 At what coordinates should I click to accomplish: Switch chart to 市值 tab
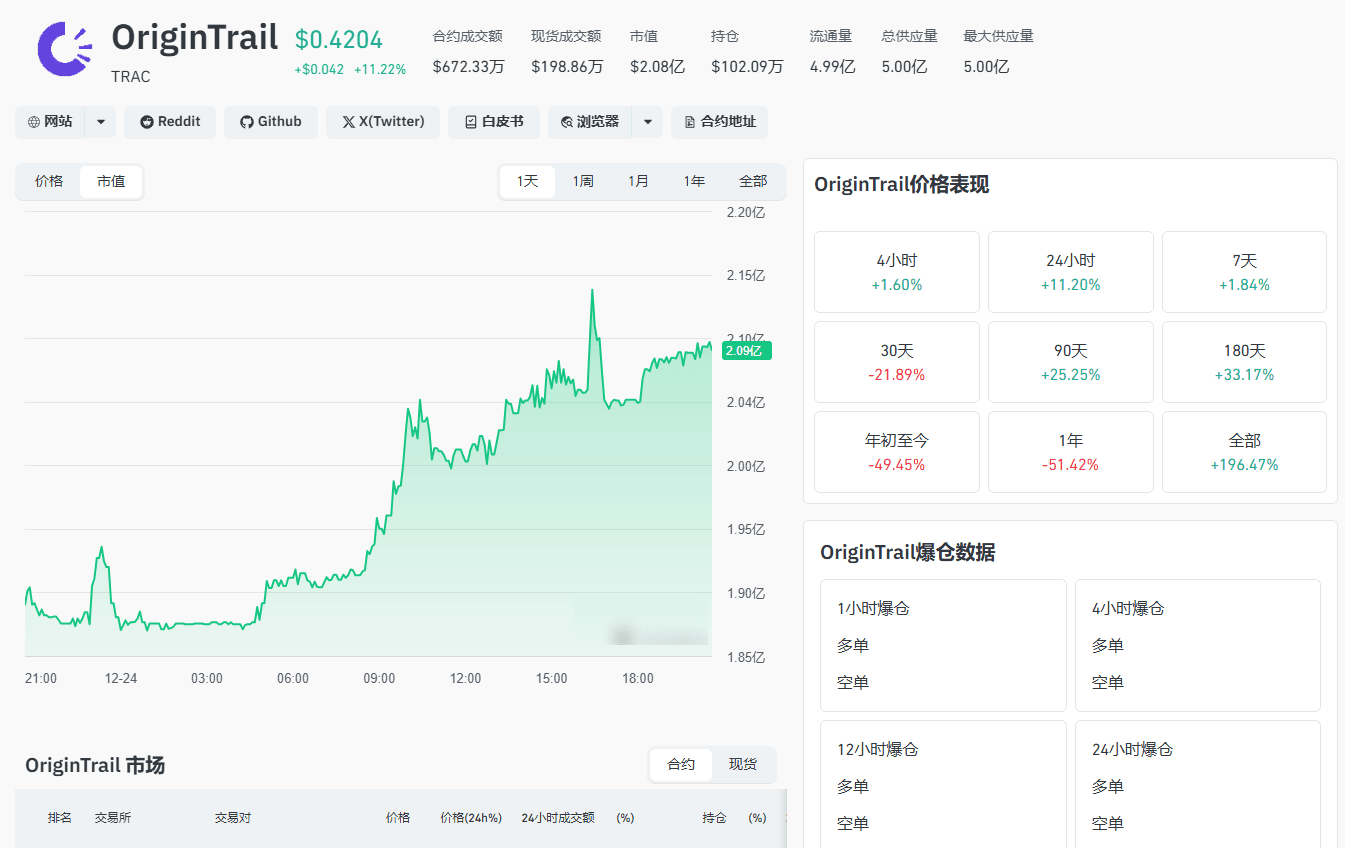111,182
